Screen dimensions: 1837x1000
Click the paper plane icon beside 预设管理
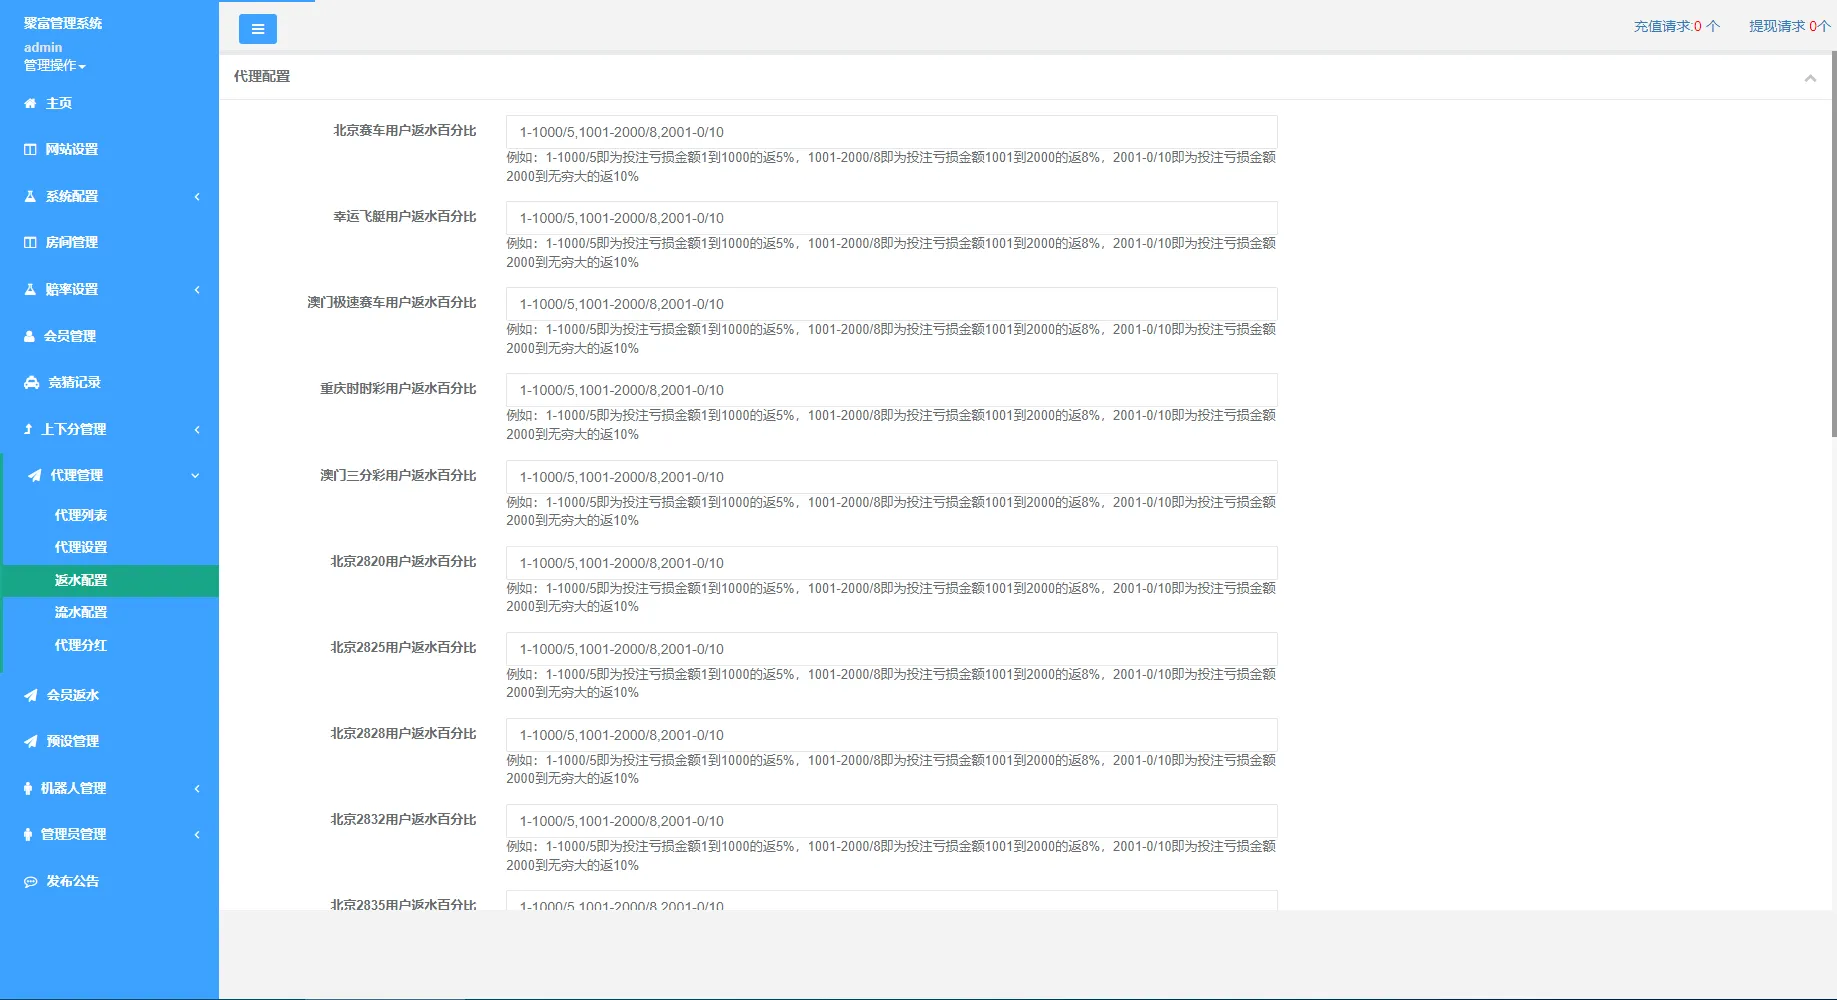(31, 742)
